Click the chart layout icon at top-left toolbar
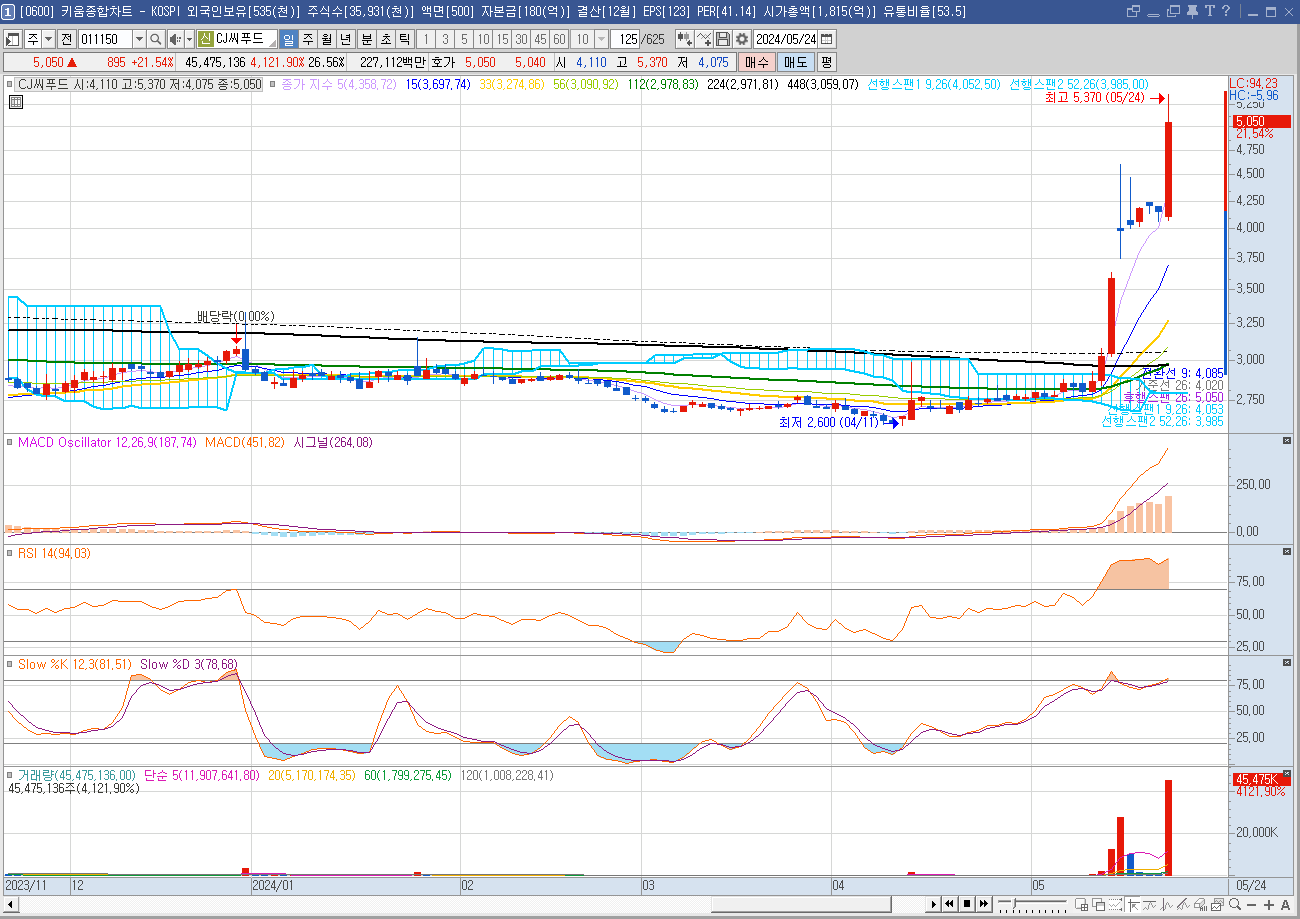 click(x=13, y=39)
